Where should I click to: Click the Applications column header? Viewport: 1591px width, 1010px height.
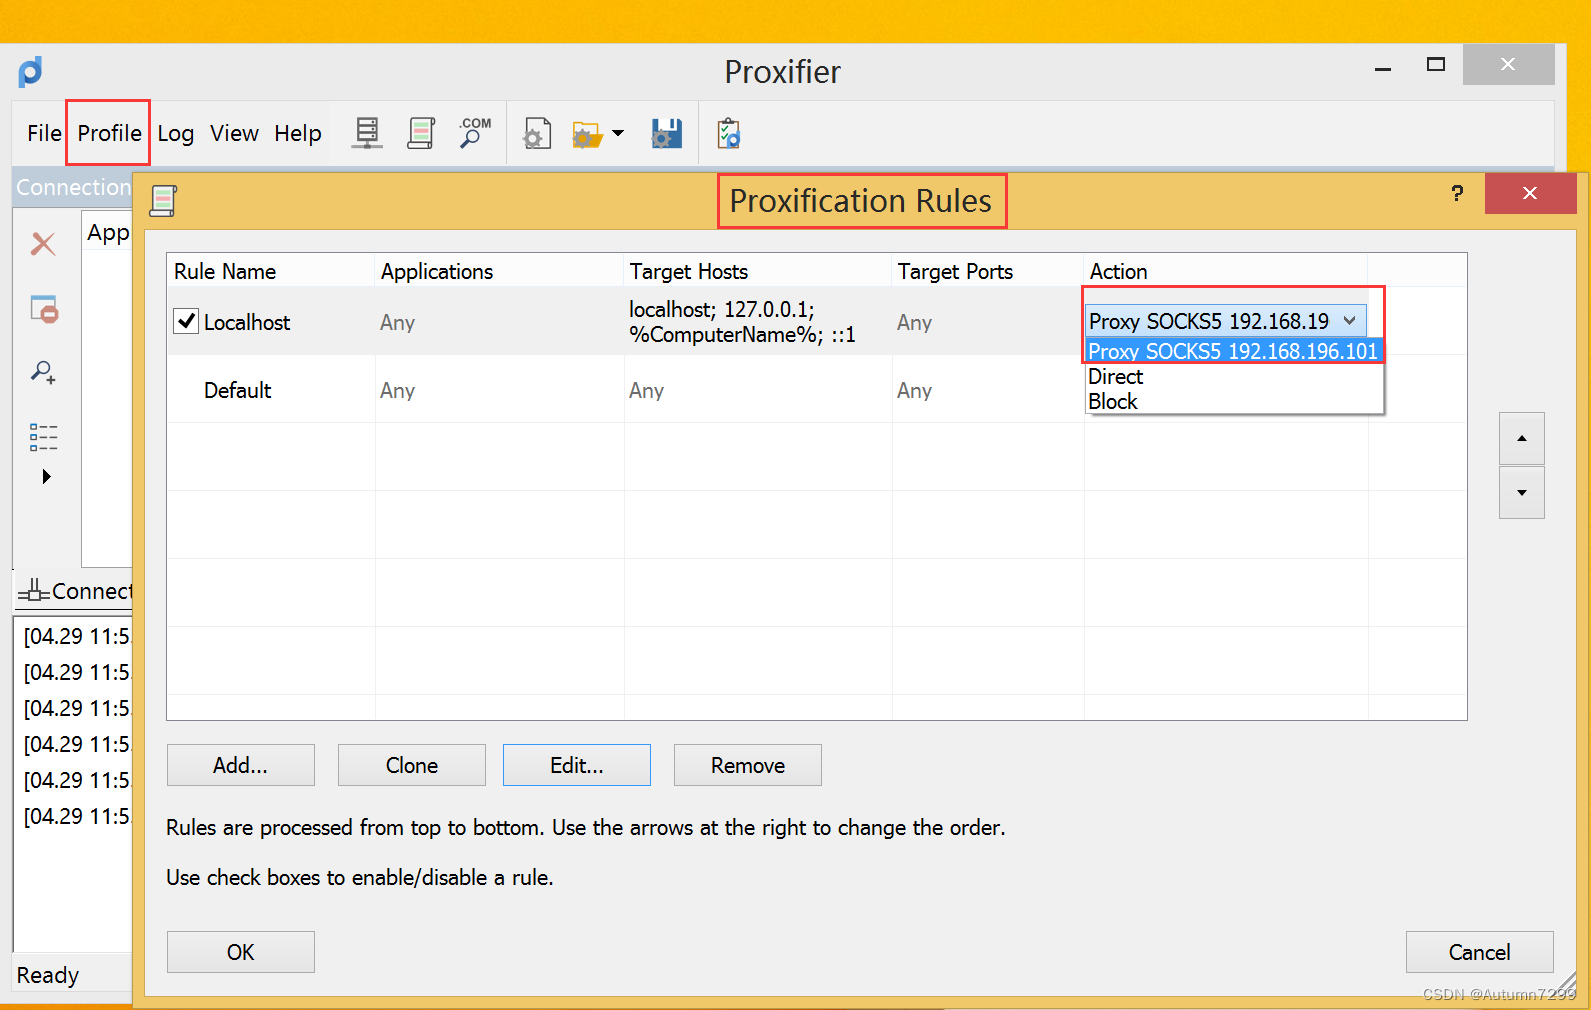click(x=499, y=271)
